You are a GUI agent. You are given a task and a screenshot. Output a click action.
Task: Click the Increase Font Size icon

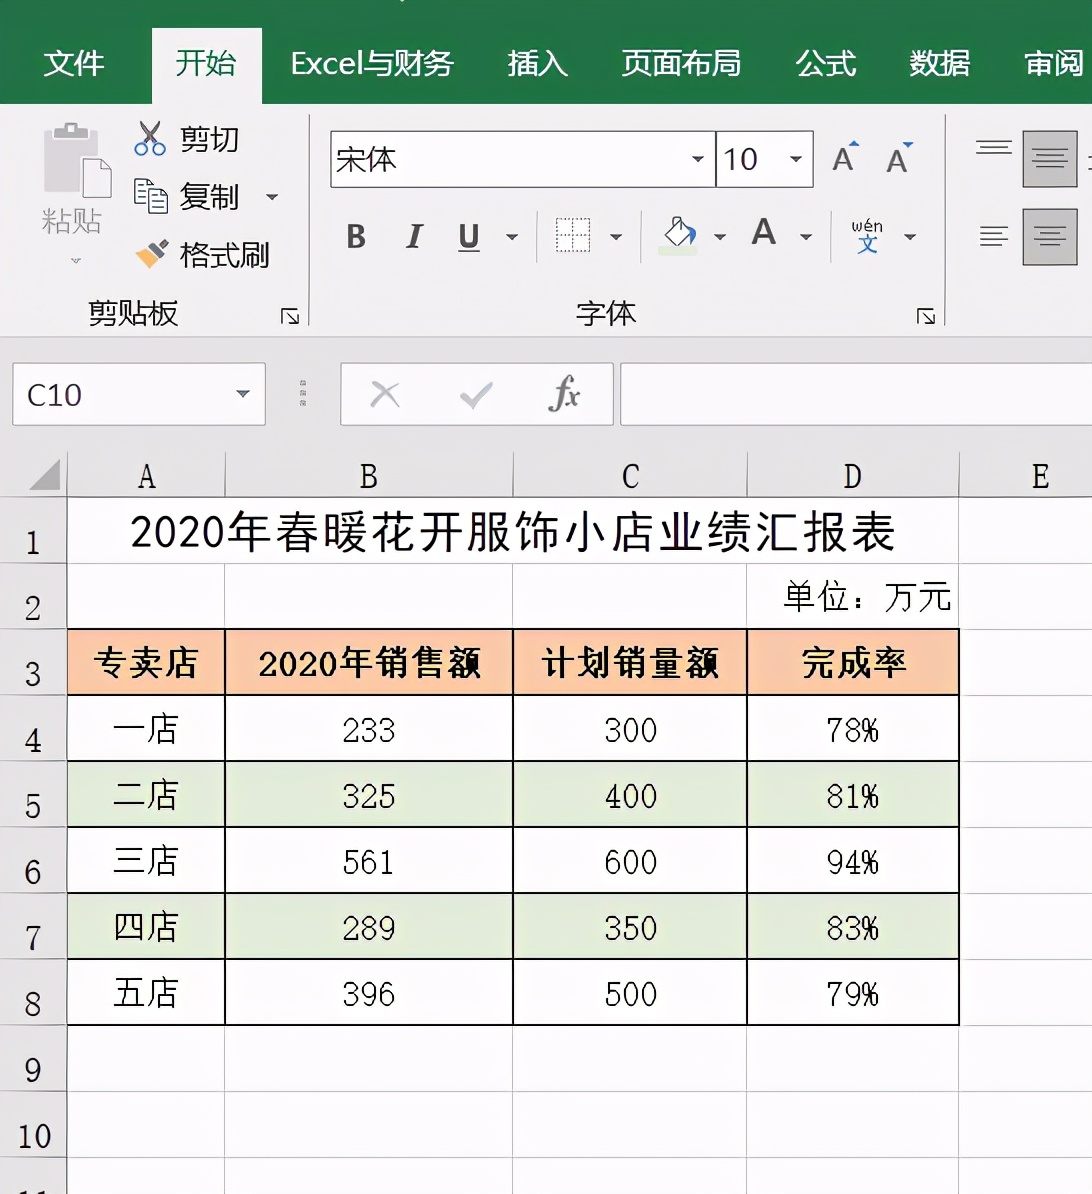tap(843, 156)
